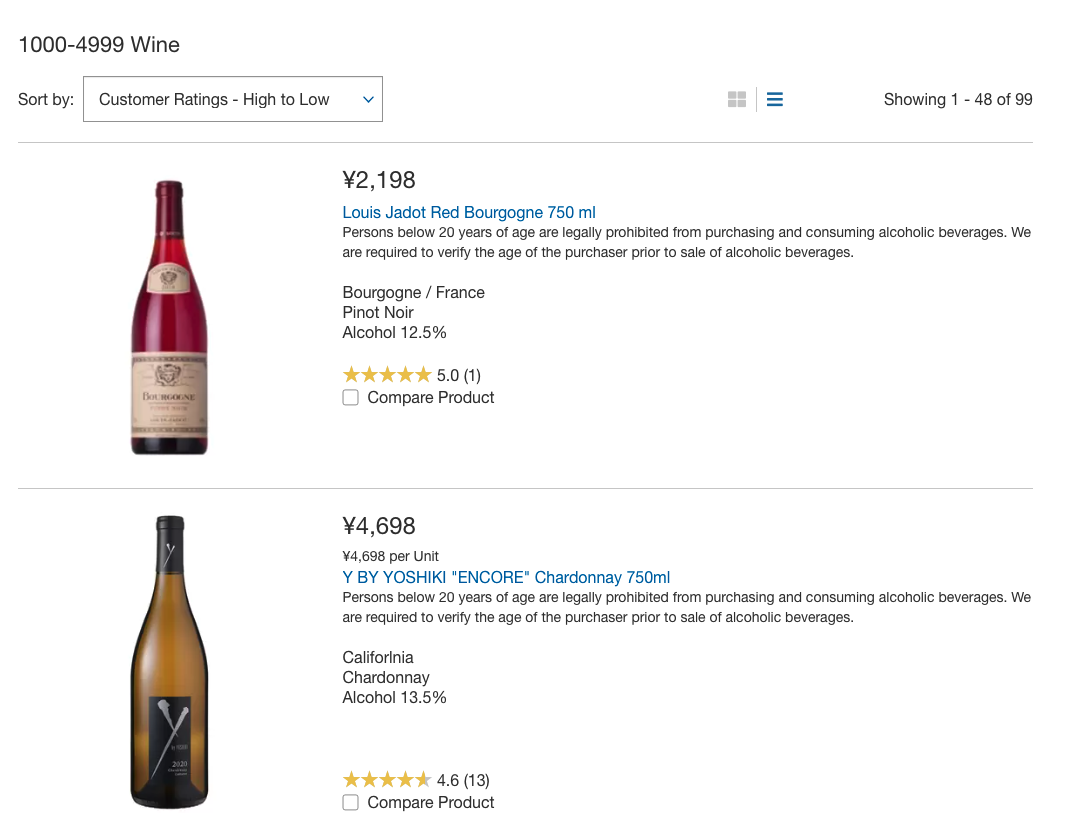Click Compare Product label under Louis Jadot

[x=430, y=398]
